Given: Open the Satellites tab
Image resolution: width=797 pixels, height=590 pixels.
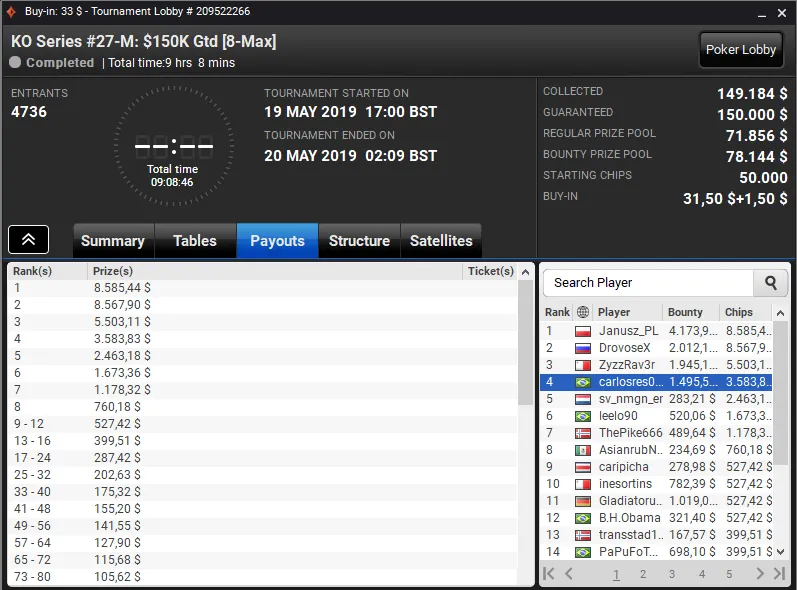Looking at the screenshot, I should tap(441, 241).
